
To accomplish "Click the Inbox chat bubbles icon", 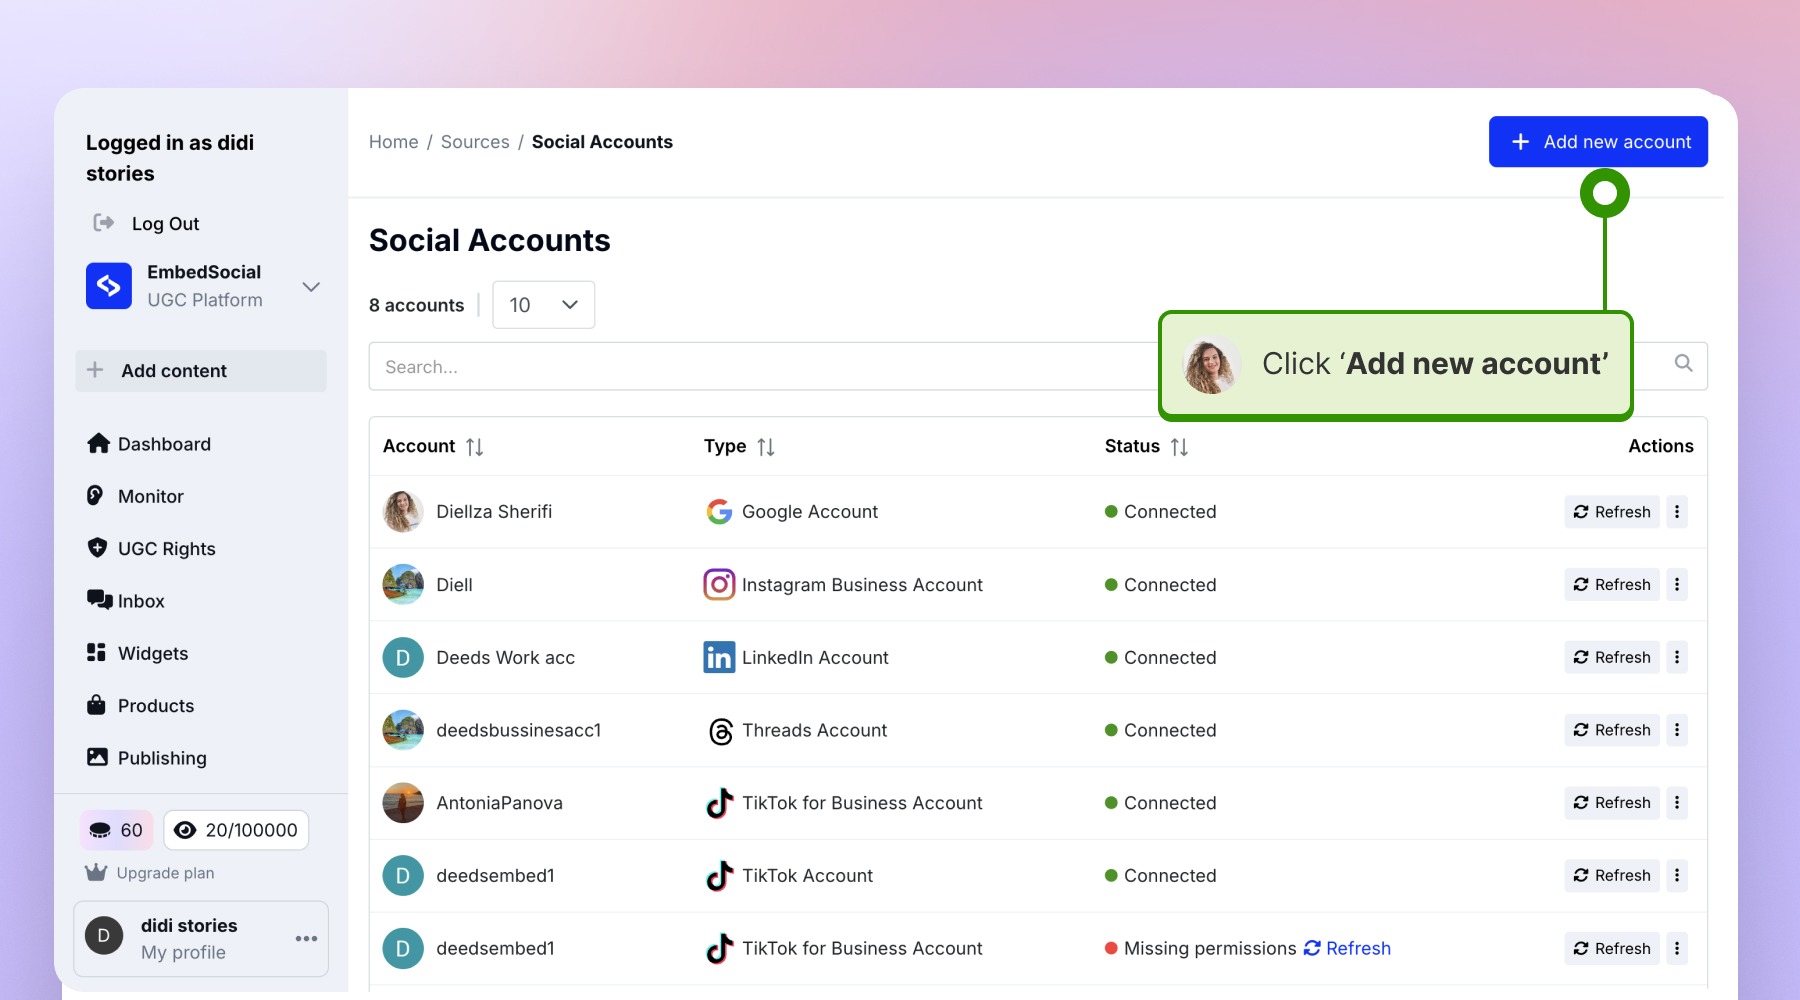I will (99, 600).
